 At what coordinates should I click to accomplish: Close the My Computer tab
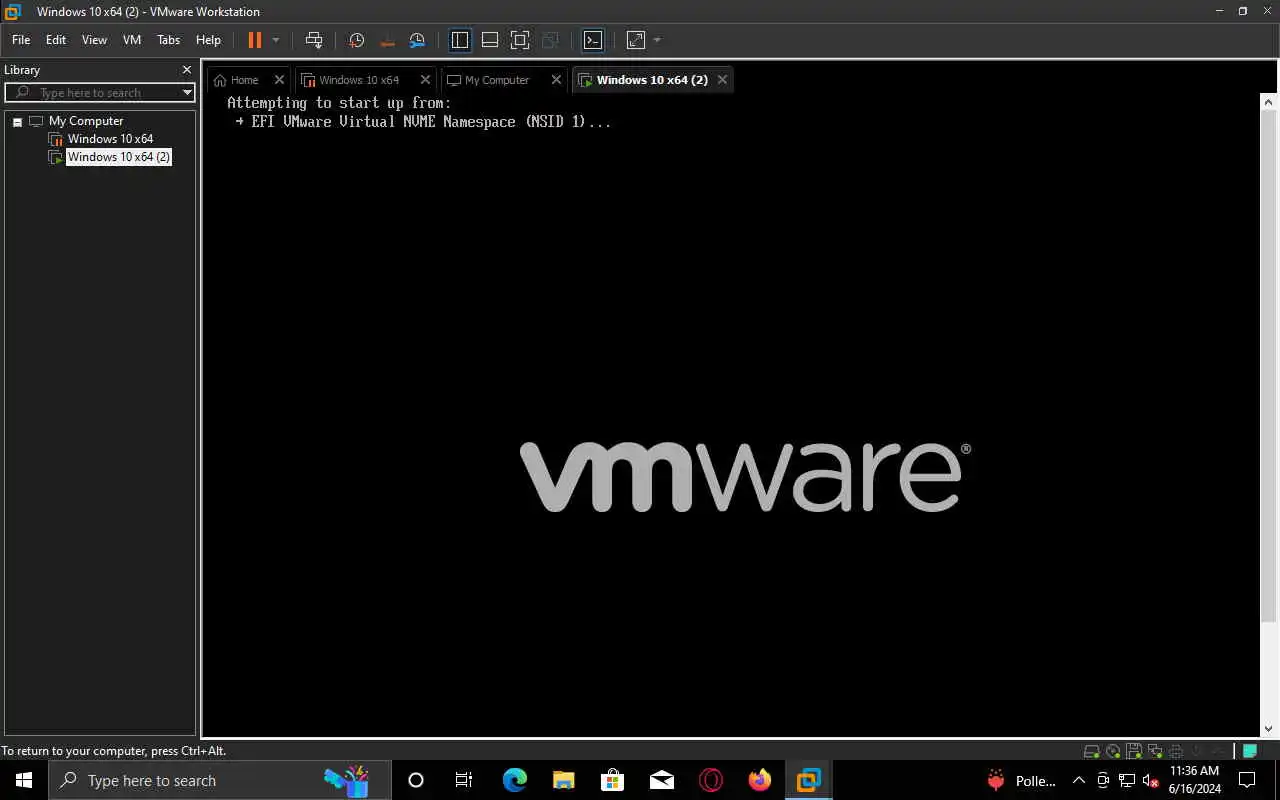click(x=557, y=80)
